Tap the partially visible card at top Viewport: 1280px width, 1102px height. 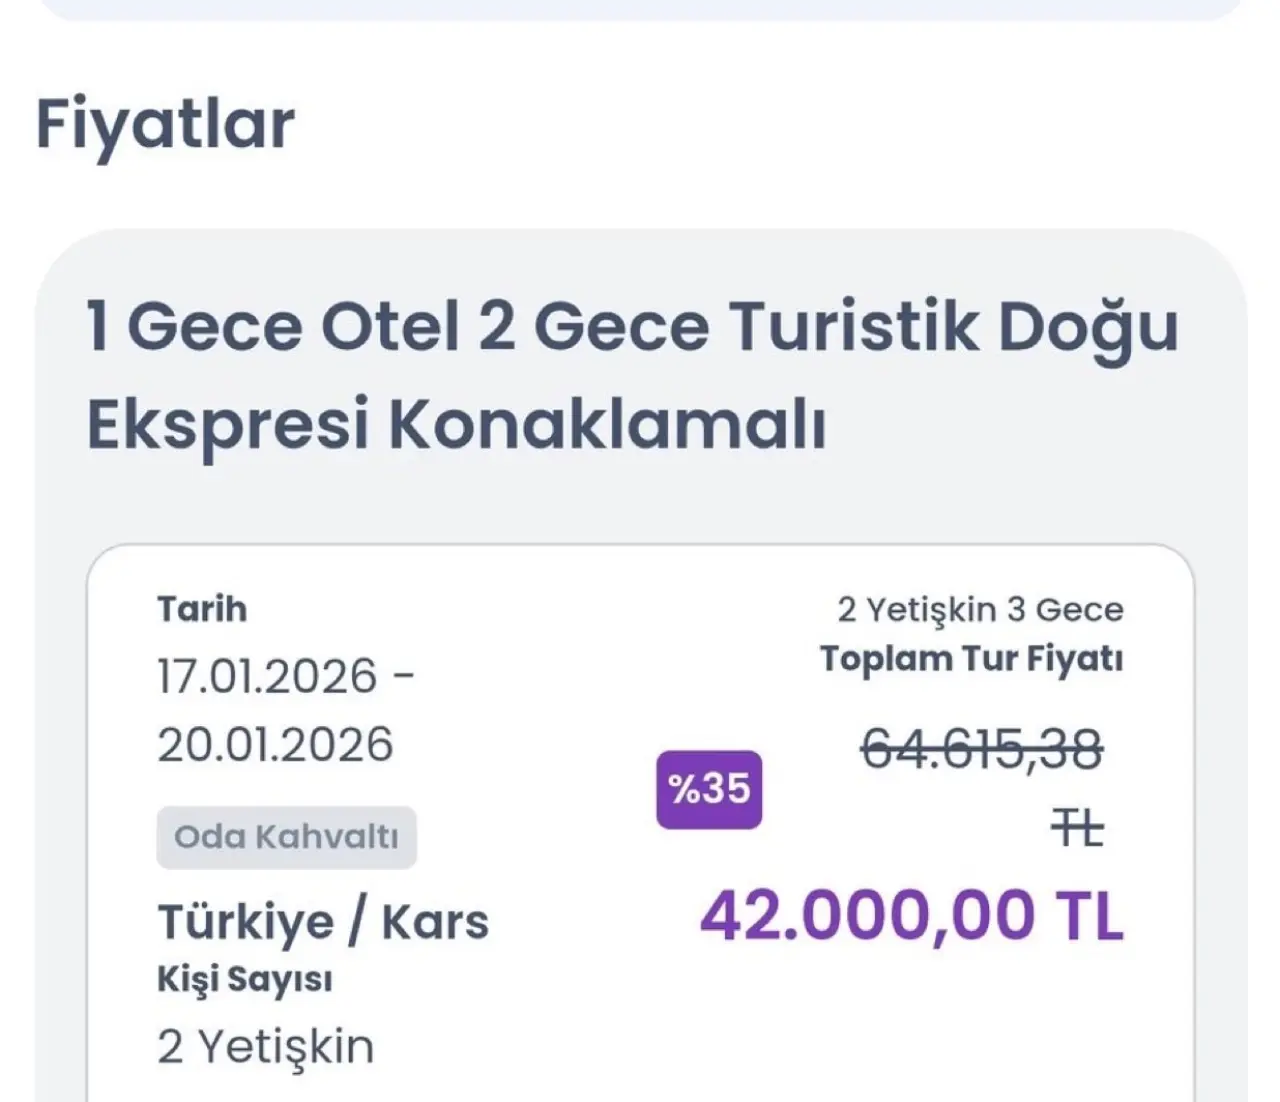640,8
